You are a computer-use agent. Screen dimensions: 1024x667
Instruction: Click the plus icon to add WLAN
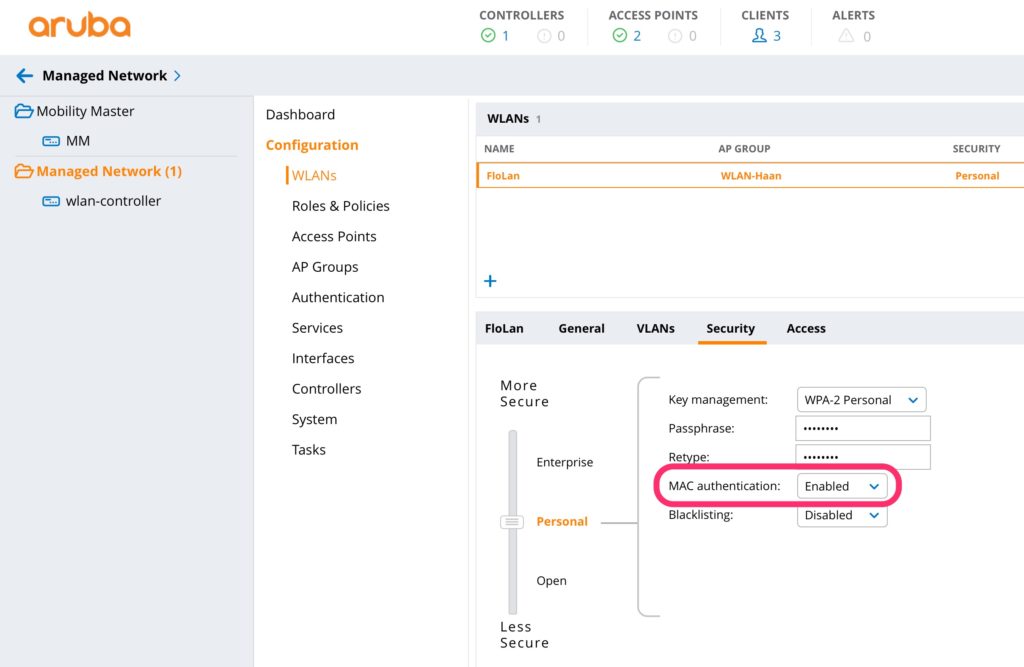coord(490,281)
